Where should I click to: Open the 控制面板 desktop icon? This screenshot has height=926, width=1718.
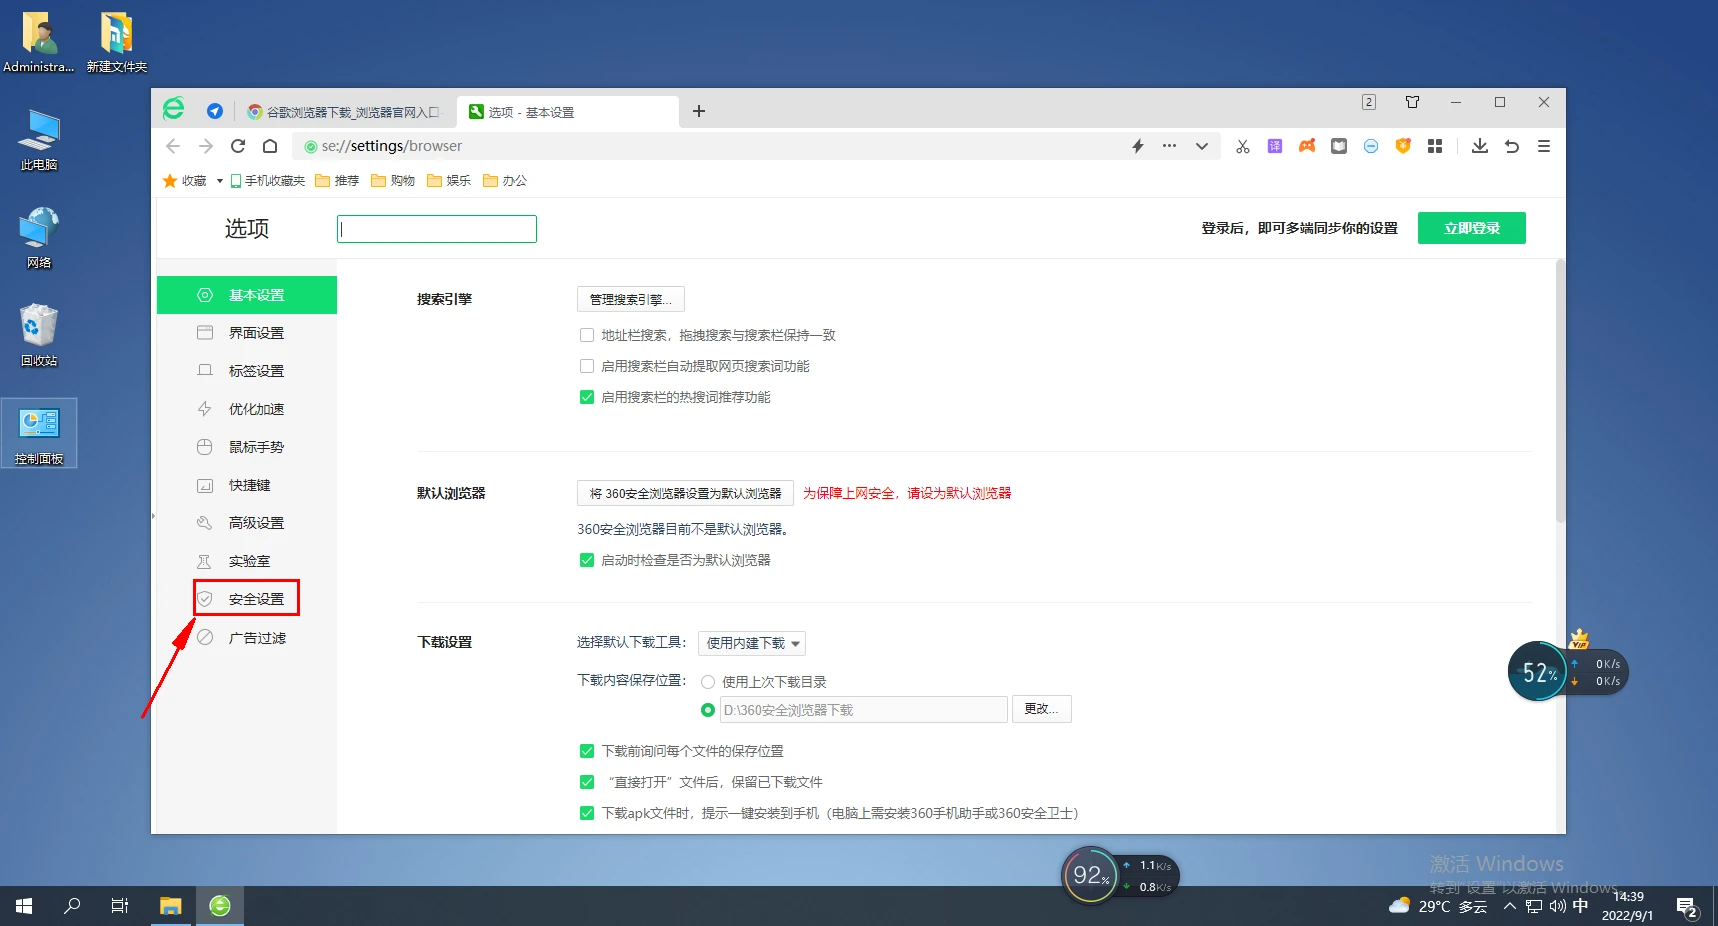(39, 435)
